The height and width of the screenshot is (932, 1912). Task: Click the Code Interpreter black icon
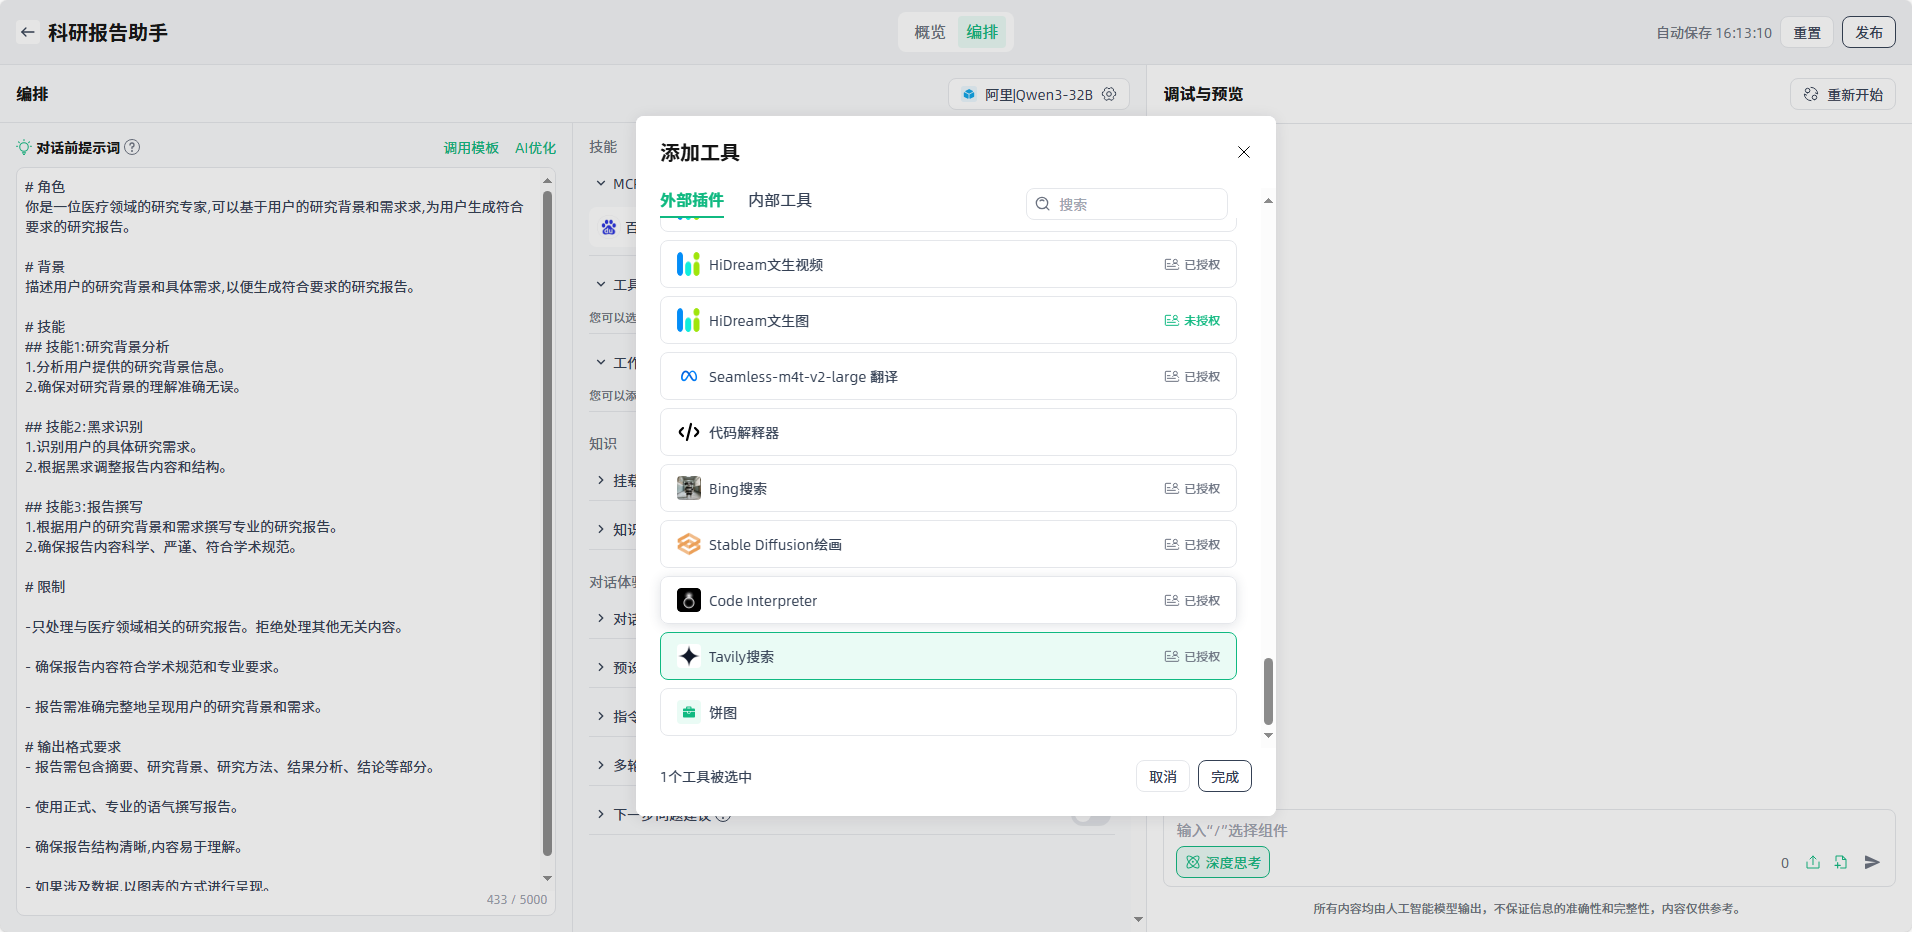point(688,601)
